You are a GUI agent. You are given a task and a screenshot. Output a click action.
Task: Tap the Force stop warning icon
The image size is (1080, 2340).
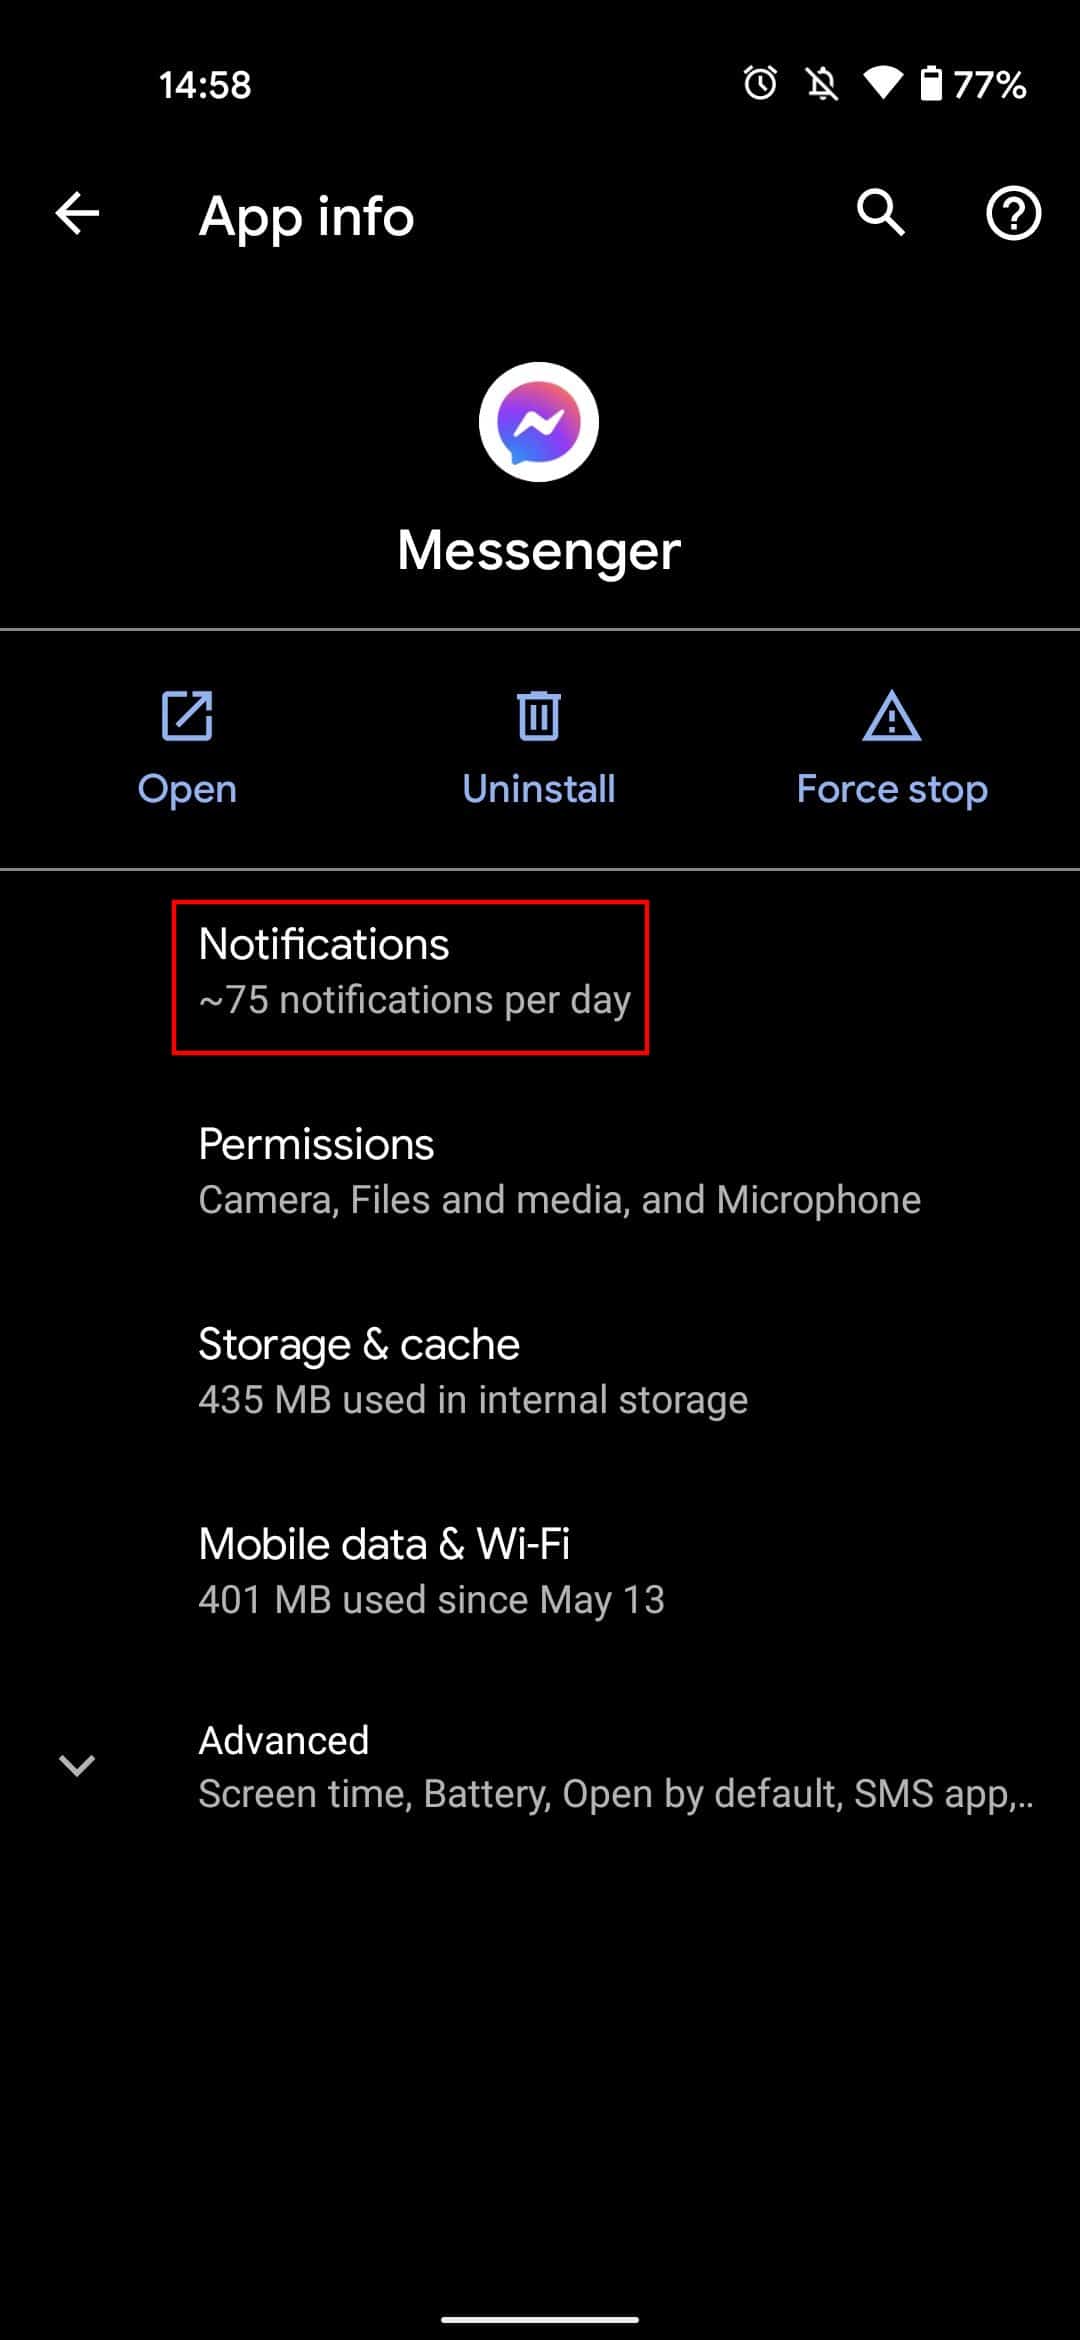(891, 716)
